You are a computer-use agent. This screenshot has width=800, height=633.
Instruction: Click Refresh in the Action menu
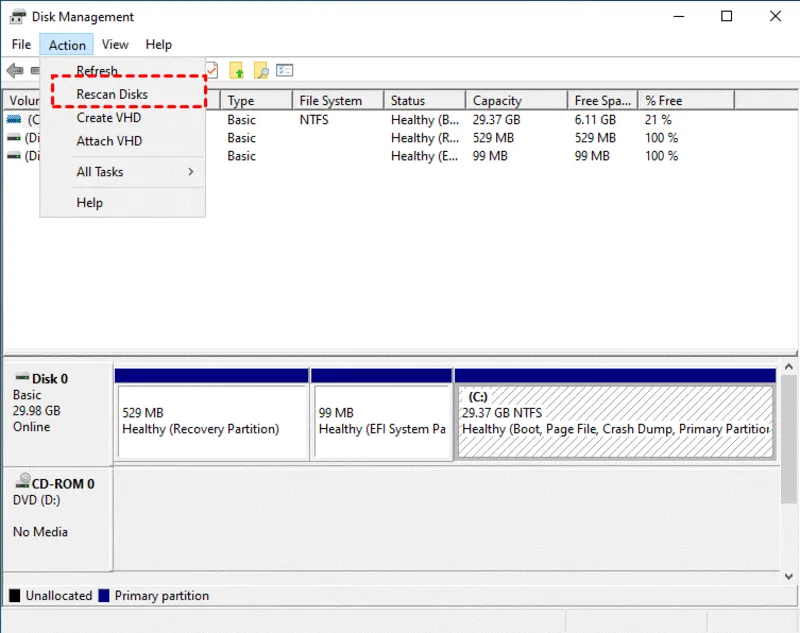point(96,70)
